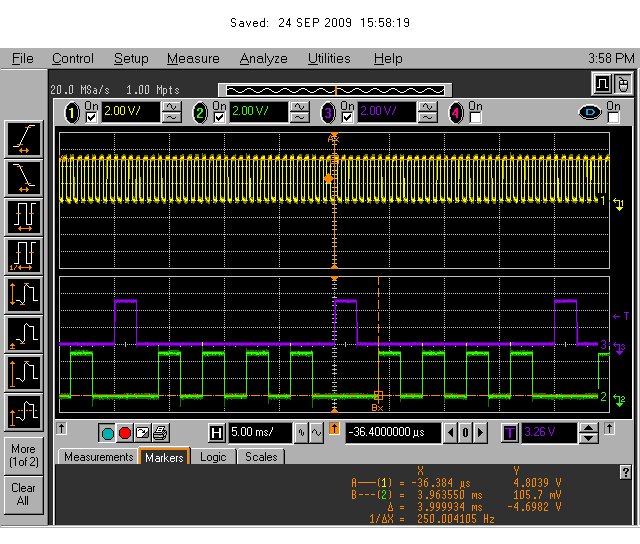640x544 pixels.
Task: Select the rise time measurement icon
Action: [24, 138]
